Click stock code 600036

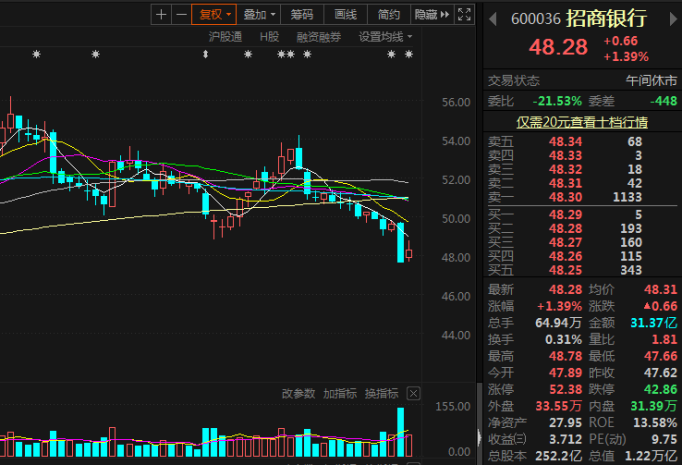pos(536,19)
